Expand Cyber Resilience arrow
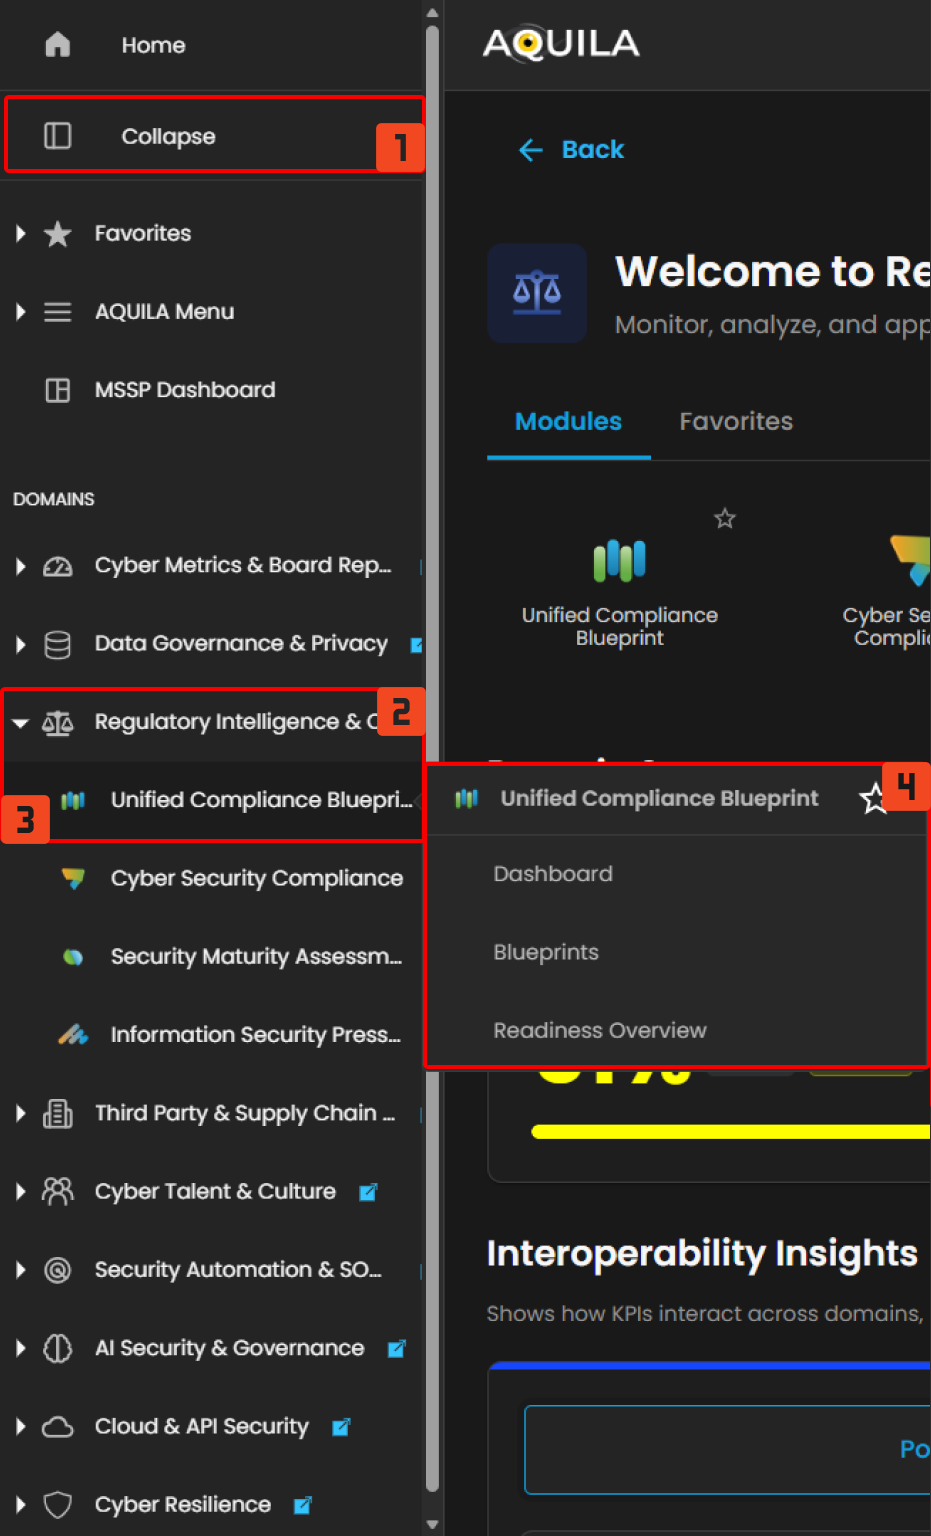 20,1505
